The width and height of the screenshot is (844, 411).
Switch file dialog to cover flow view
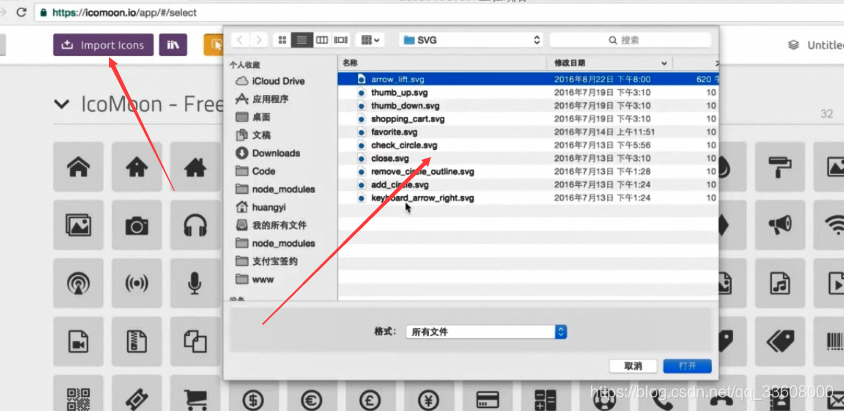click(341, 40)
